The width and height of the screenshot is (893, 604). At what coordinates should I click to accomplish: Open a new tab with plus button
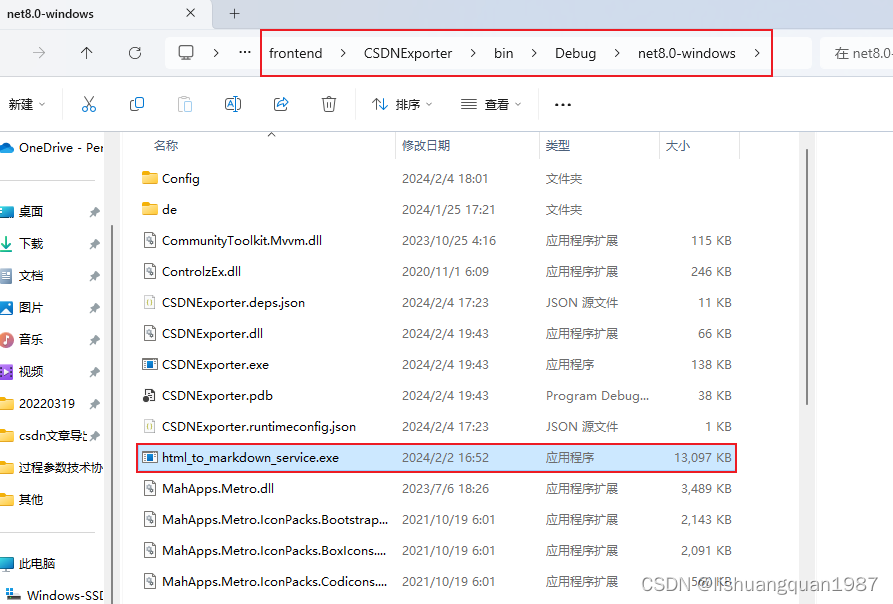point(235,14)
